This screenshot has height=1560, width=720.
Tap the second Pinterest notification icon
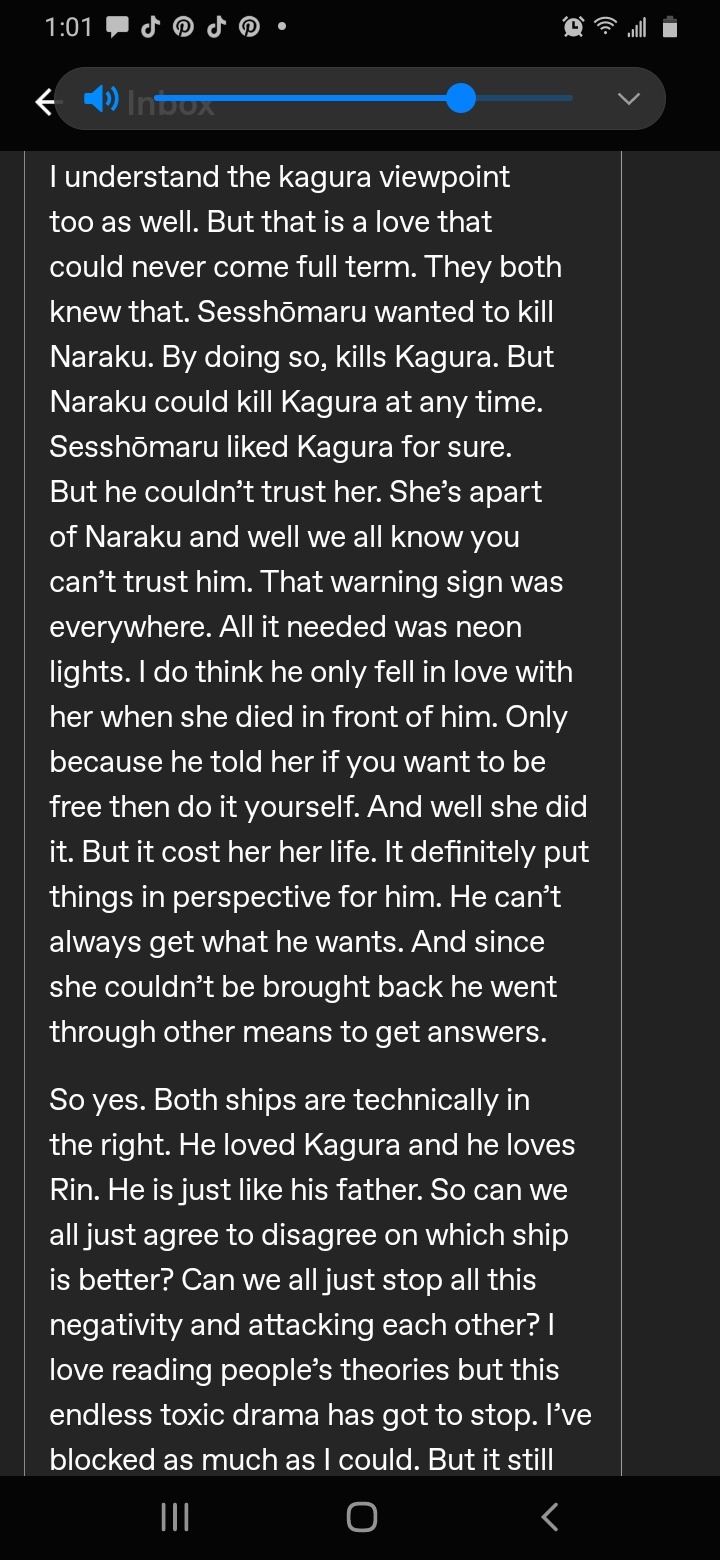click(248, 28)
